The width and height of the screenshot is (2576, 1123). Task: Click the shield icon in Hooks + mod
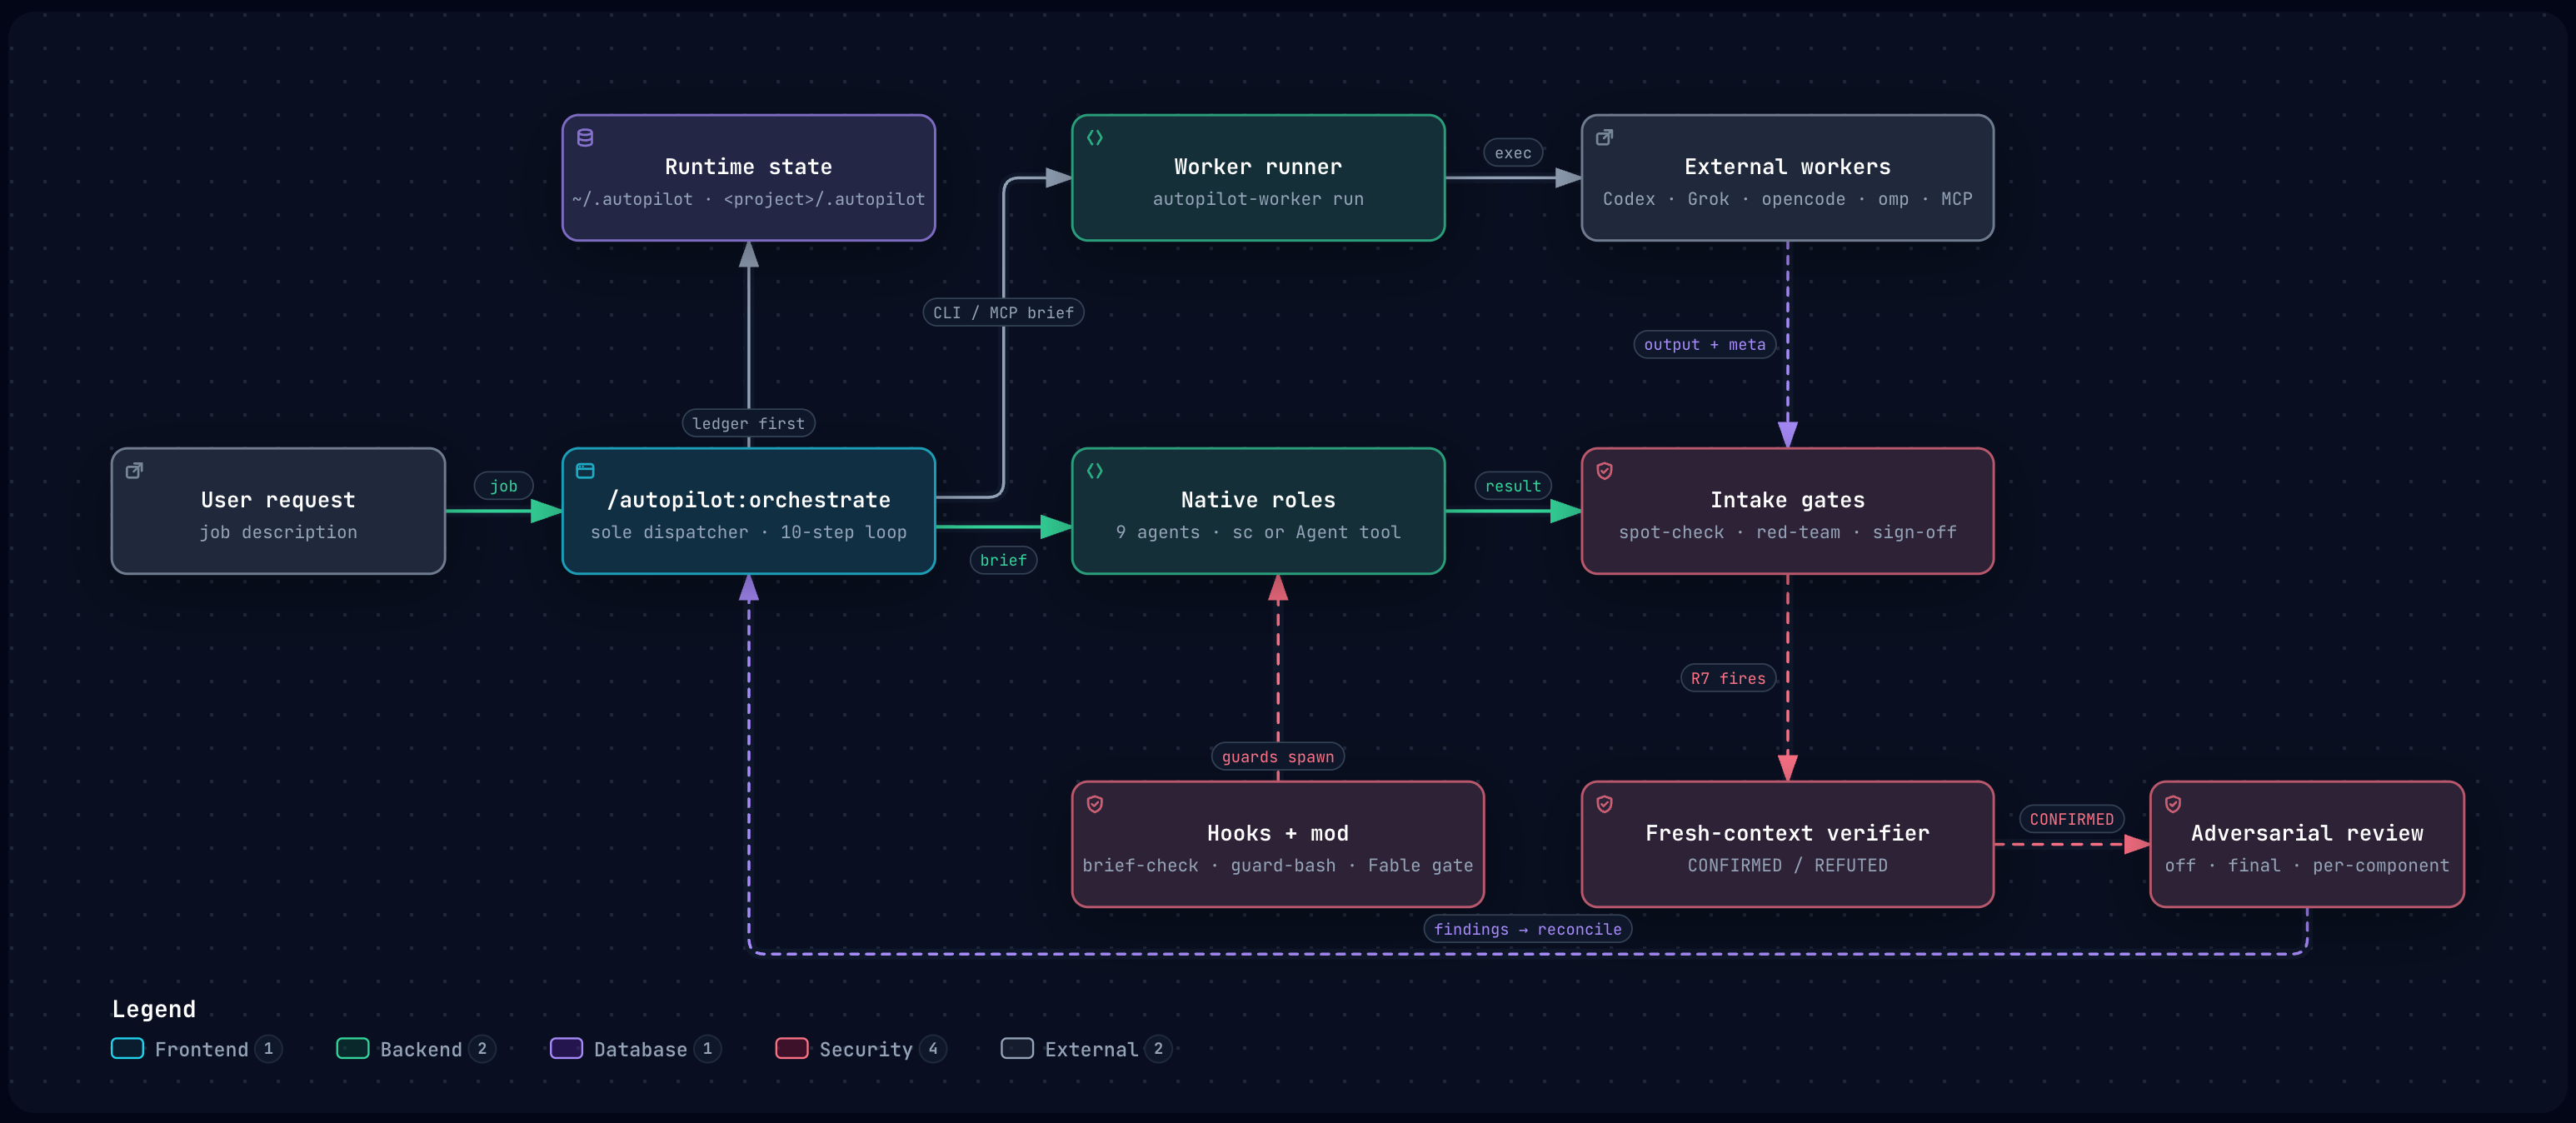1095,804
